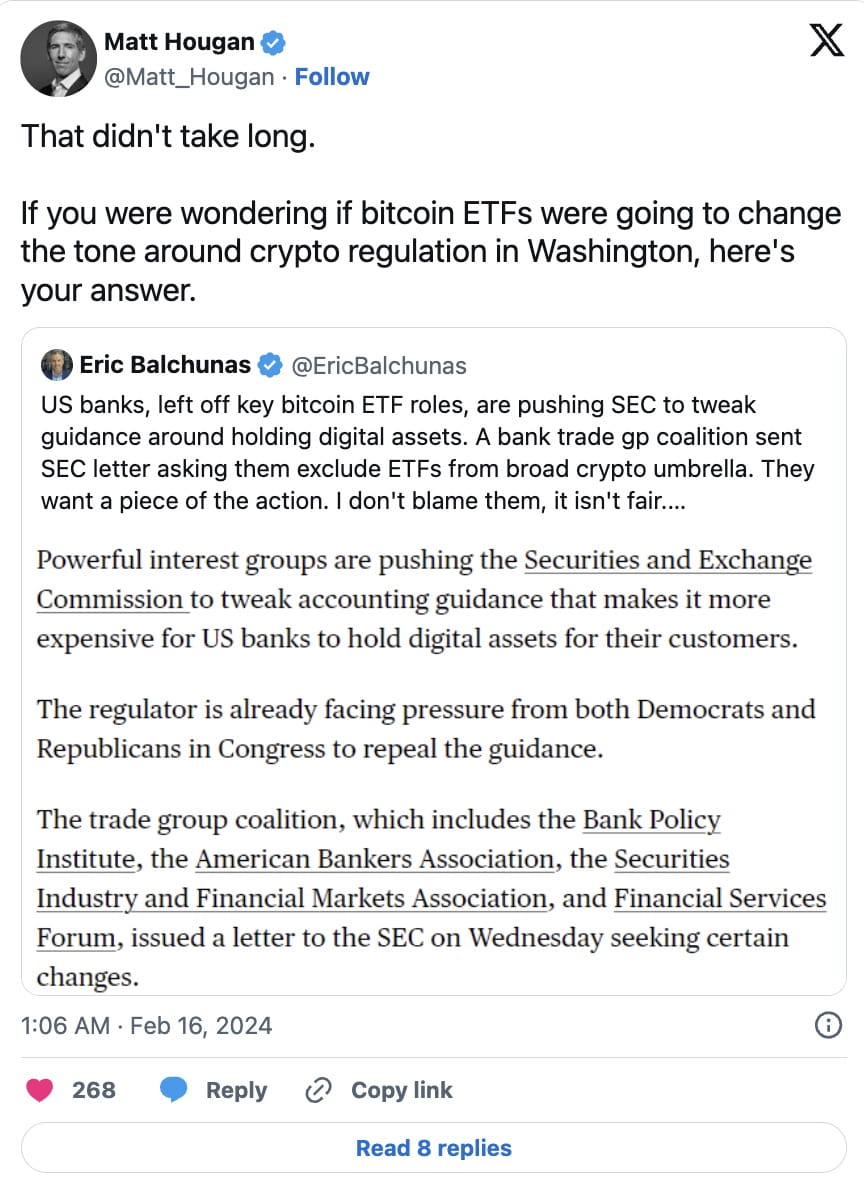Click Eric Balchunas's verified checkmark
This screenshot has height=1188, width=864.
[267, 365]
